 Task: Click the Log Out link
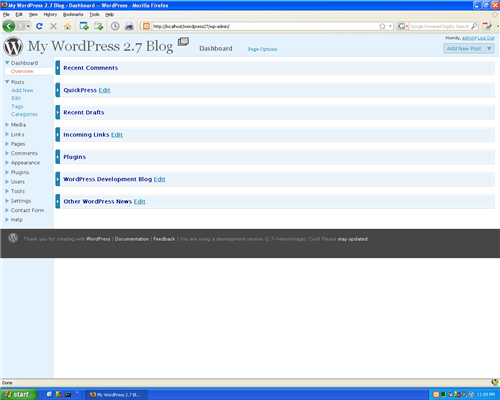point(486,38)
